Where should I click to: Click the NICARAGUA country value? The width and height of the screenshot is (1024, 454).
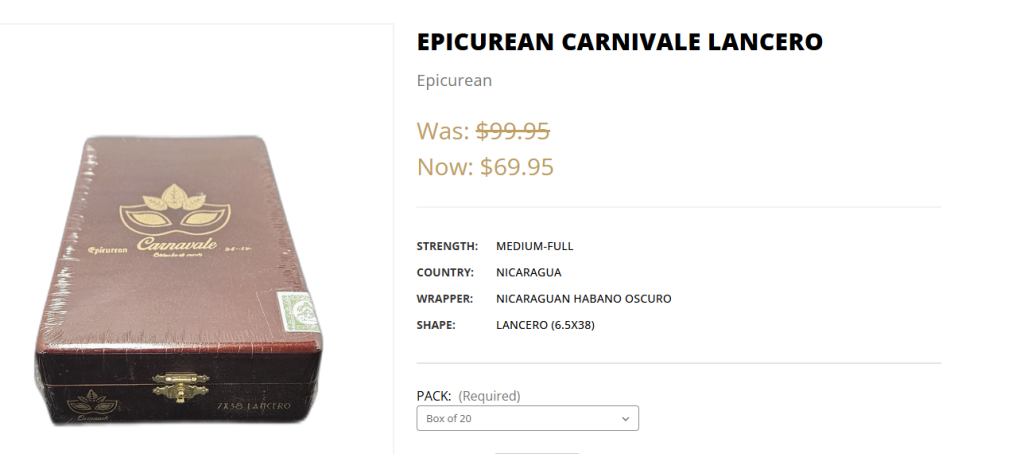pos(528,272)
